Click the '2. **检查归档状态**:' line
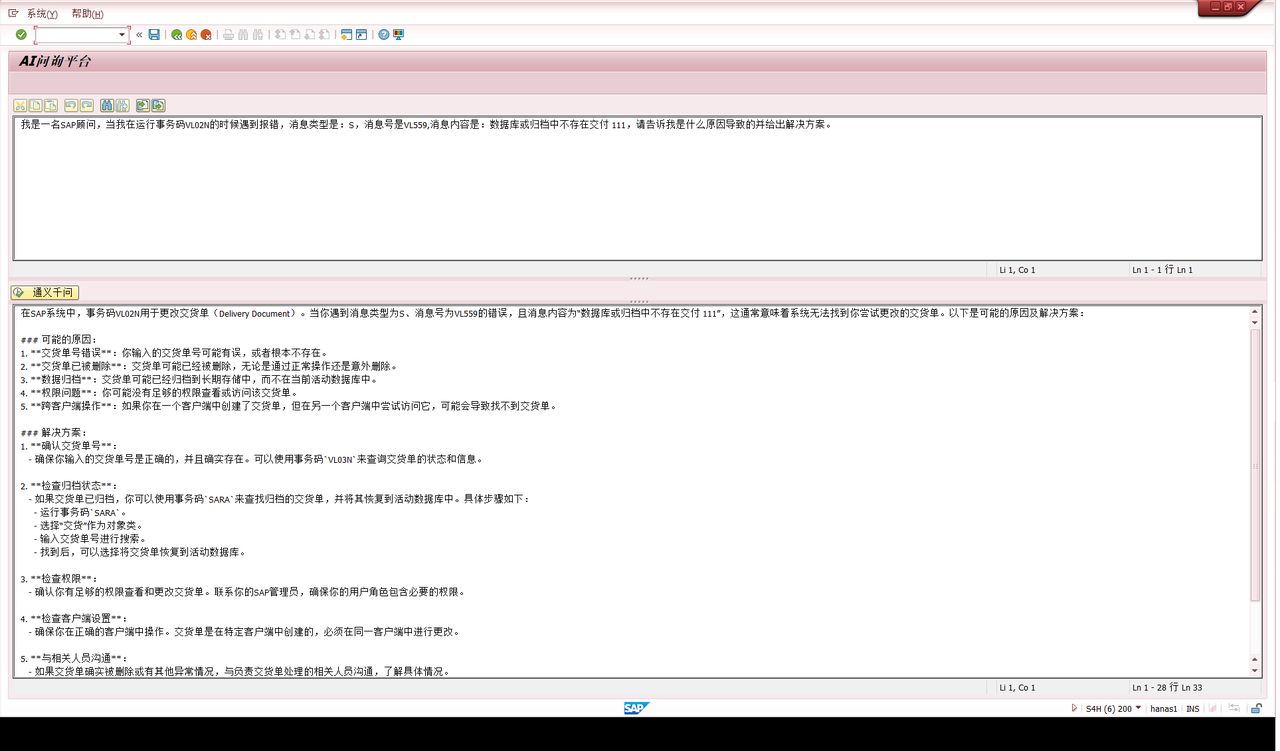This screenshot has height=751, width=1280. [70, 485]
